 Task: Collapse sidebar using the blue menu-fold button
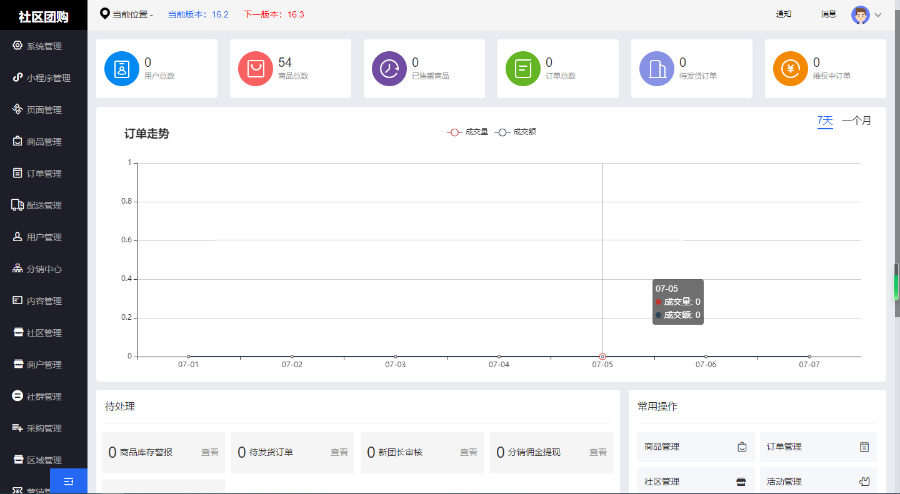click(68, 481)
